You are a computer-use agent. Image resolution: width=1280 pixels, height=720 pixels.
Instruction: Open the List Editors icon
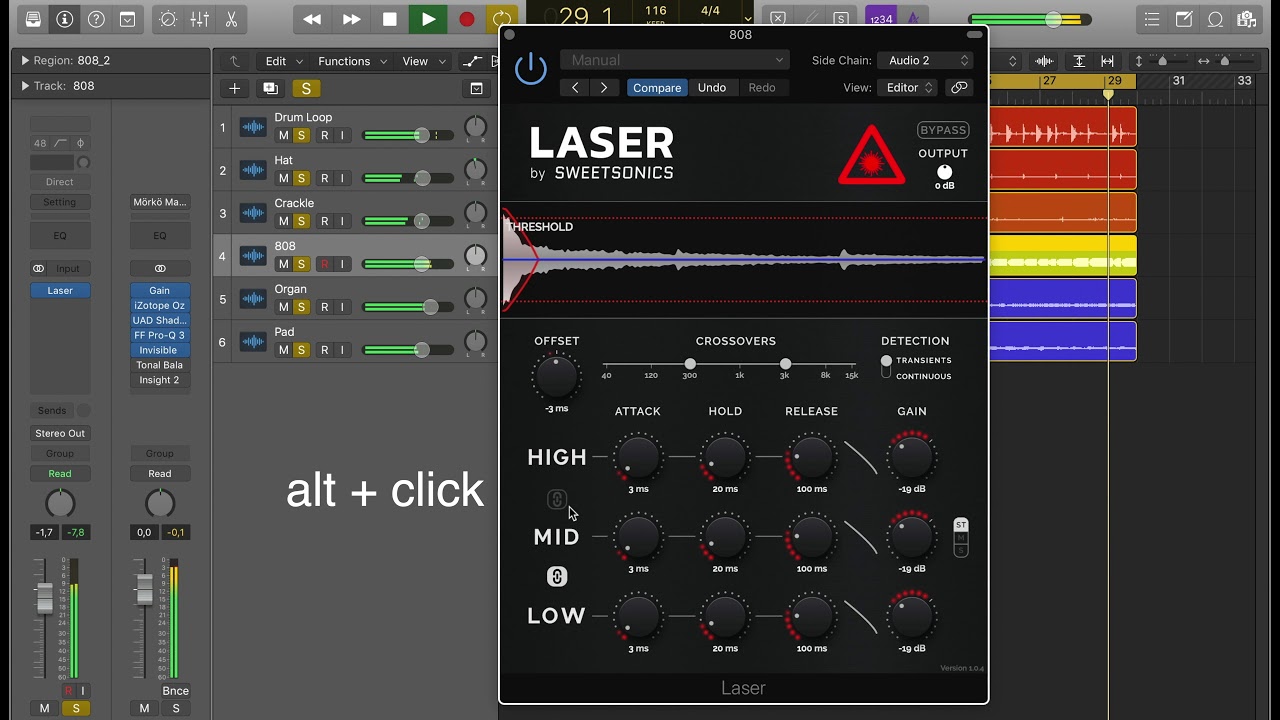[x=1152, y=19]
